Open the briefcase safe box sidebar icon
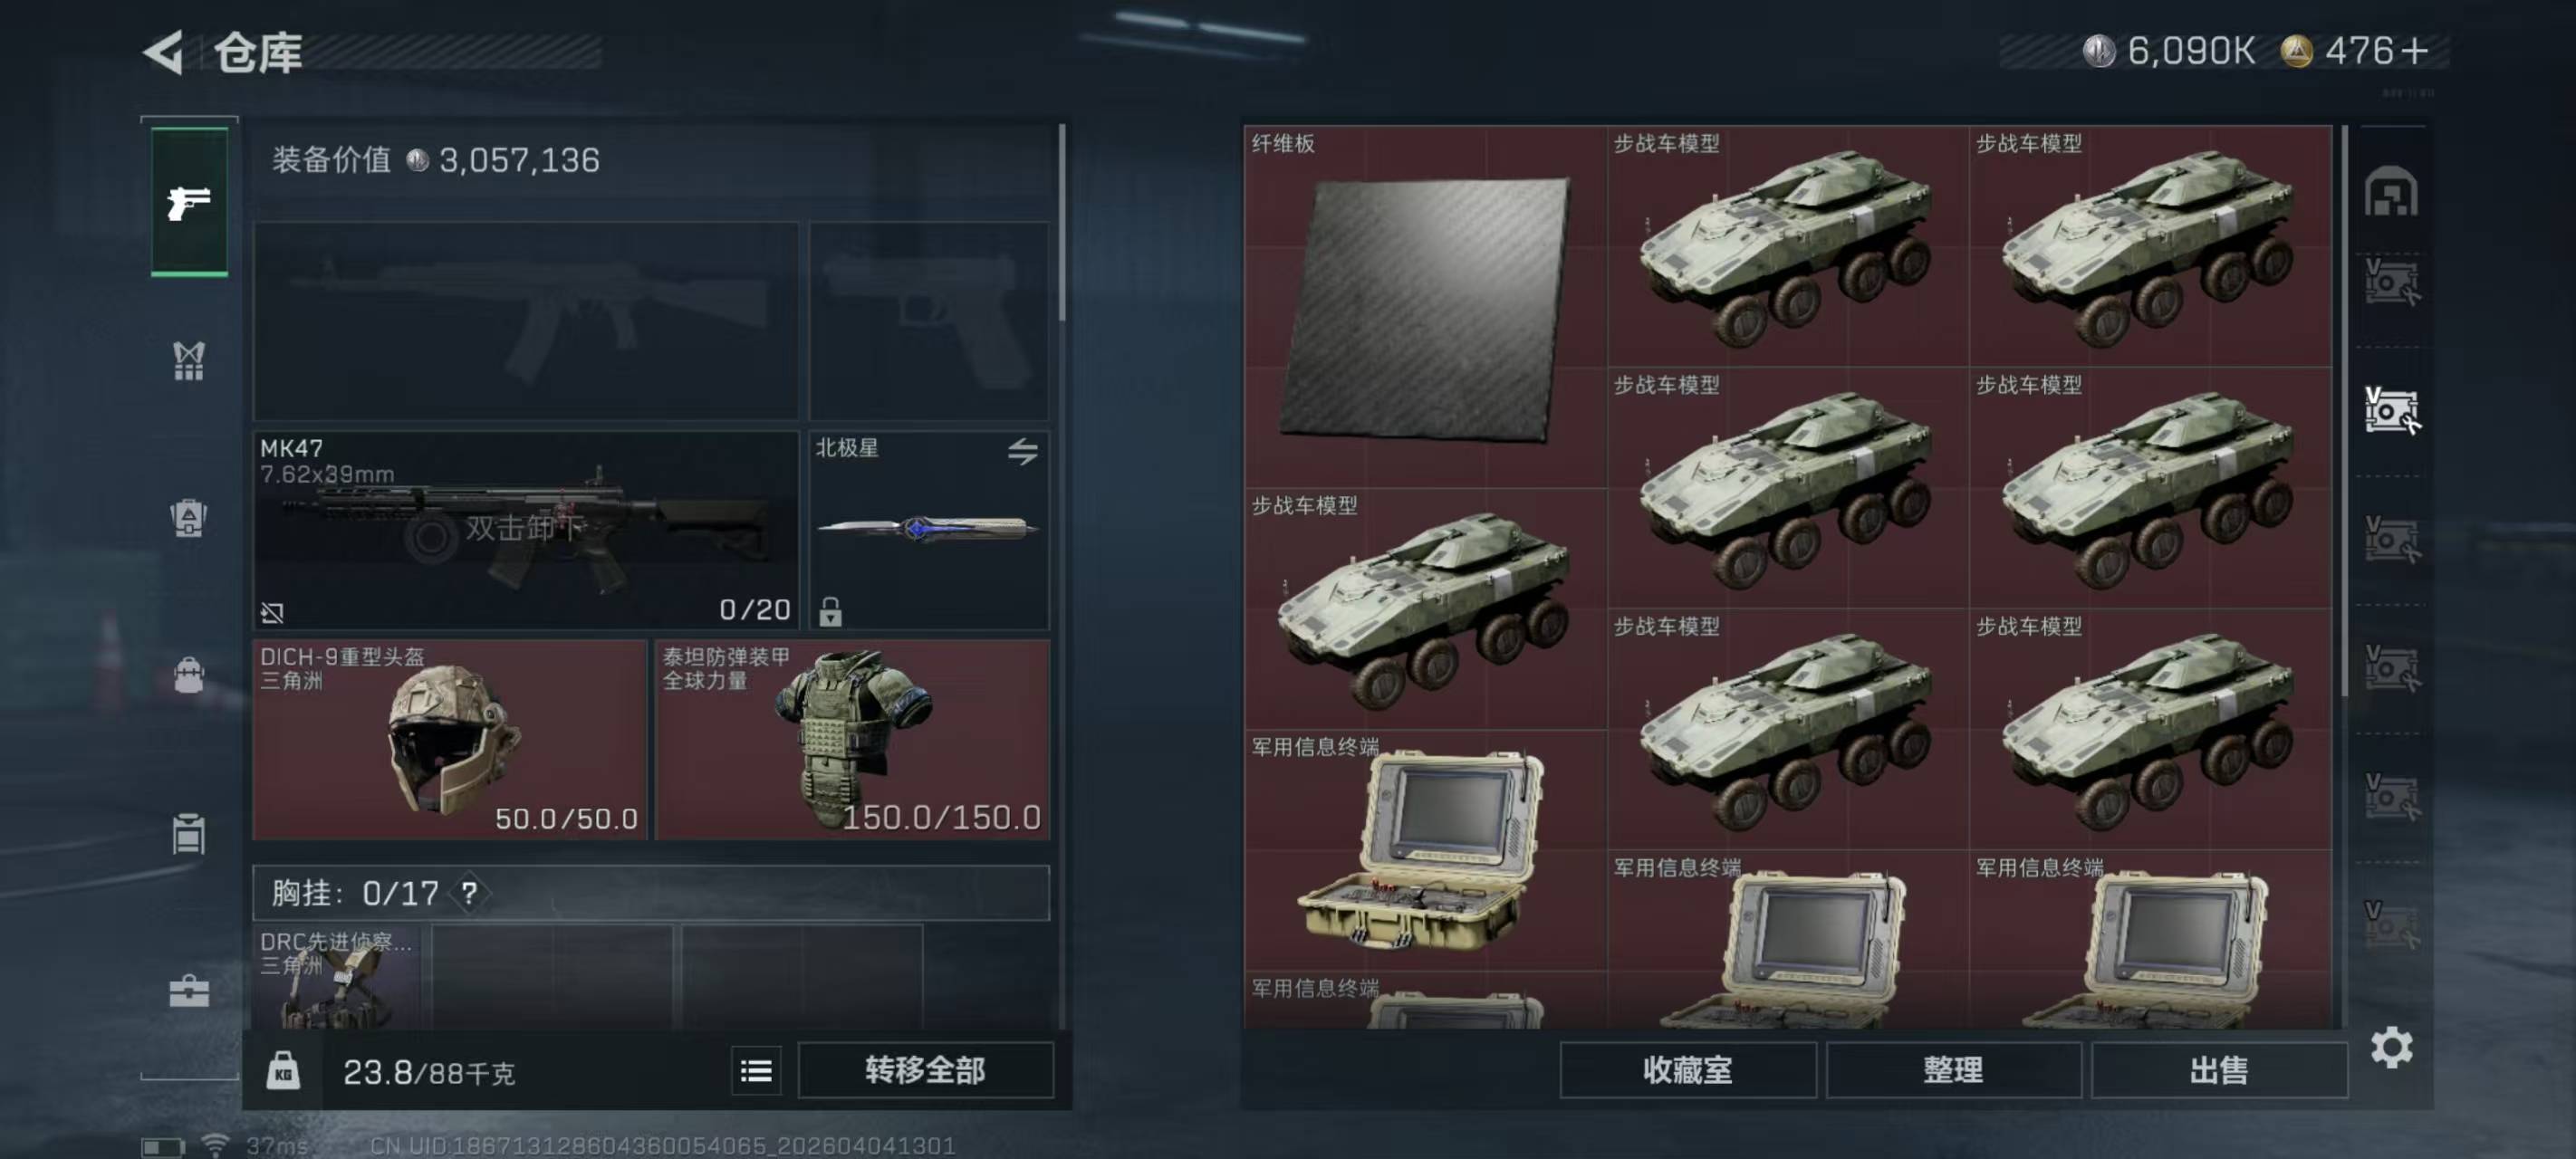Screen dimensions: 2576x1159 click(189, 991)
